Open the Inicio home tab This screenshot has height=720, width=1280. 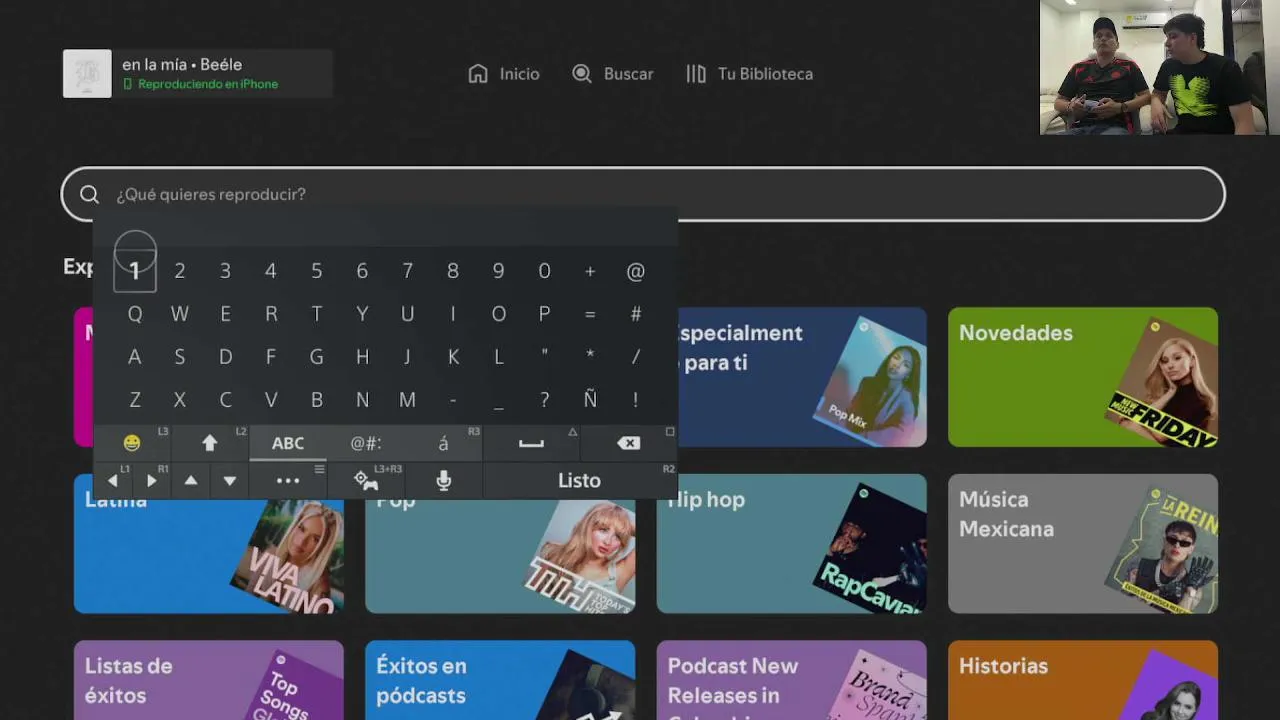[x=504, y=74]
